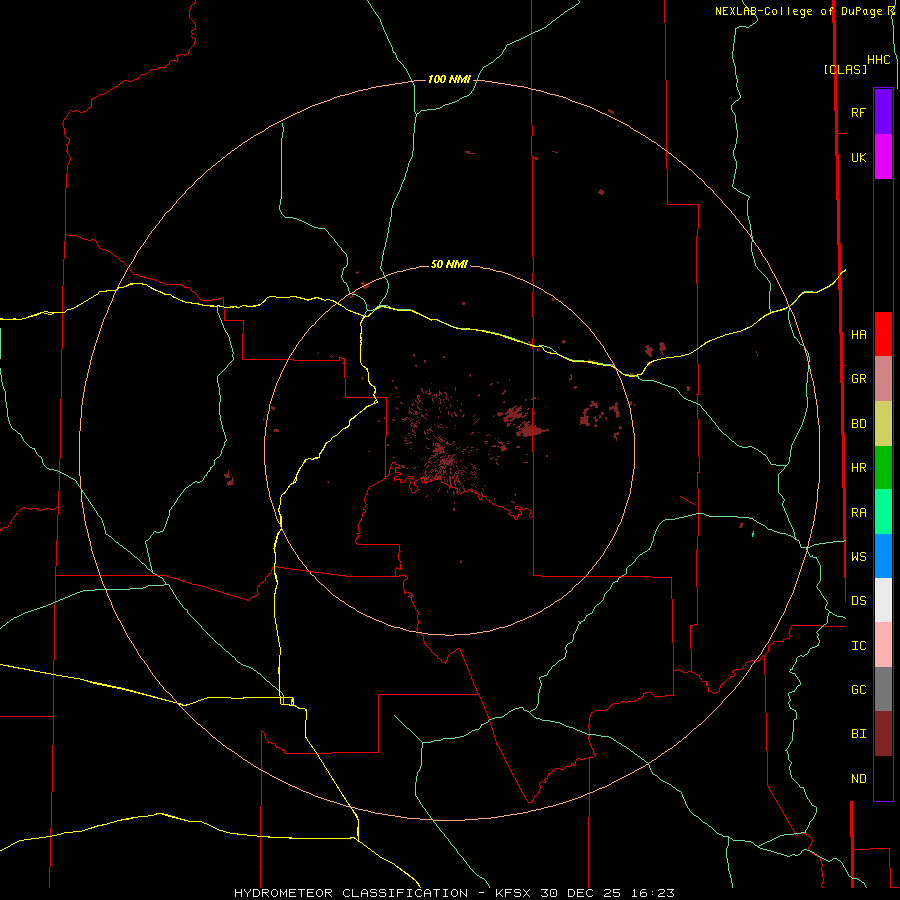This screenshot has height=900, width=900.
Task: Click the "WS" legend label
Action: pyautogui.click(x=858, y=557)
